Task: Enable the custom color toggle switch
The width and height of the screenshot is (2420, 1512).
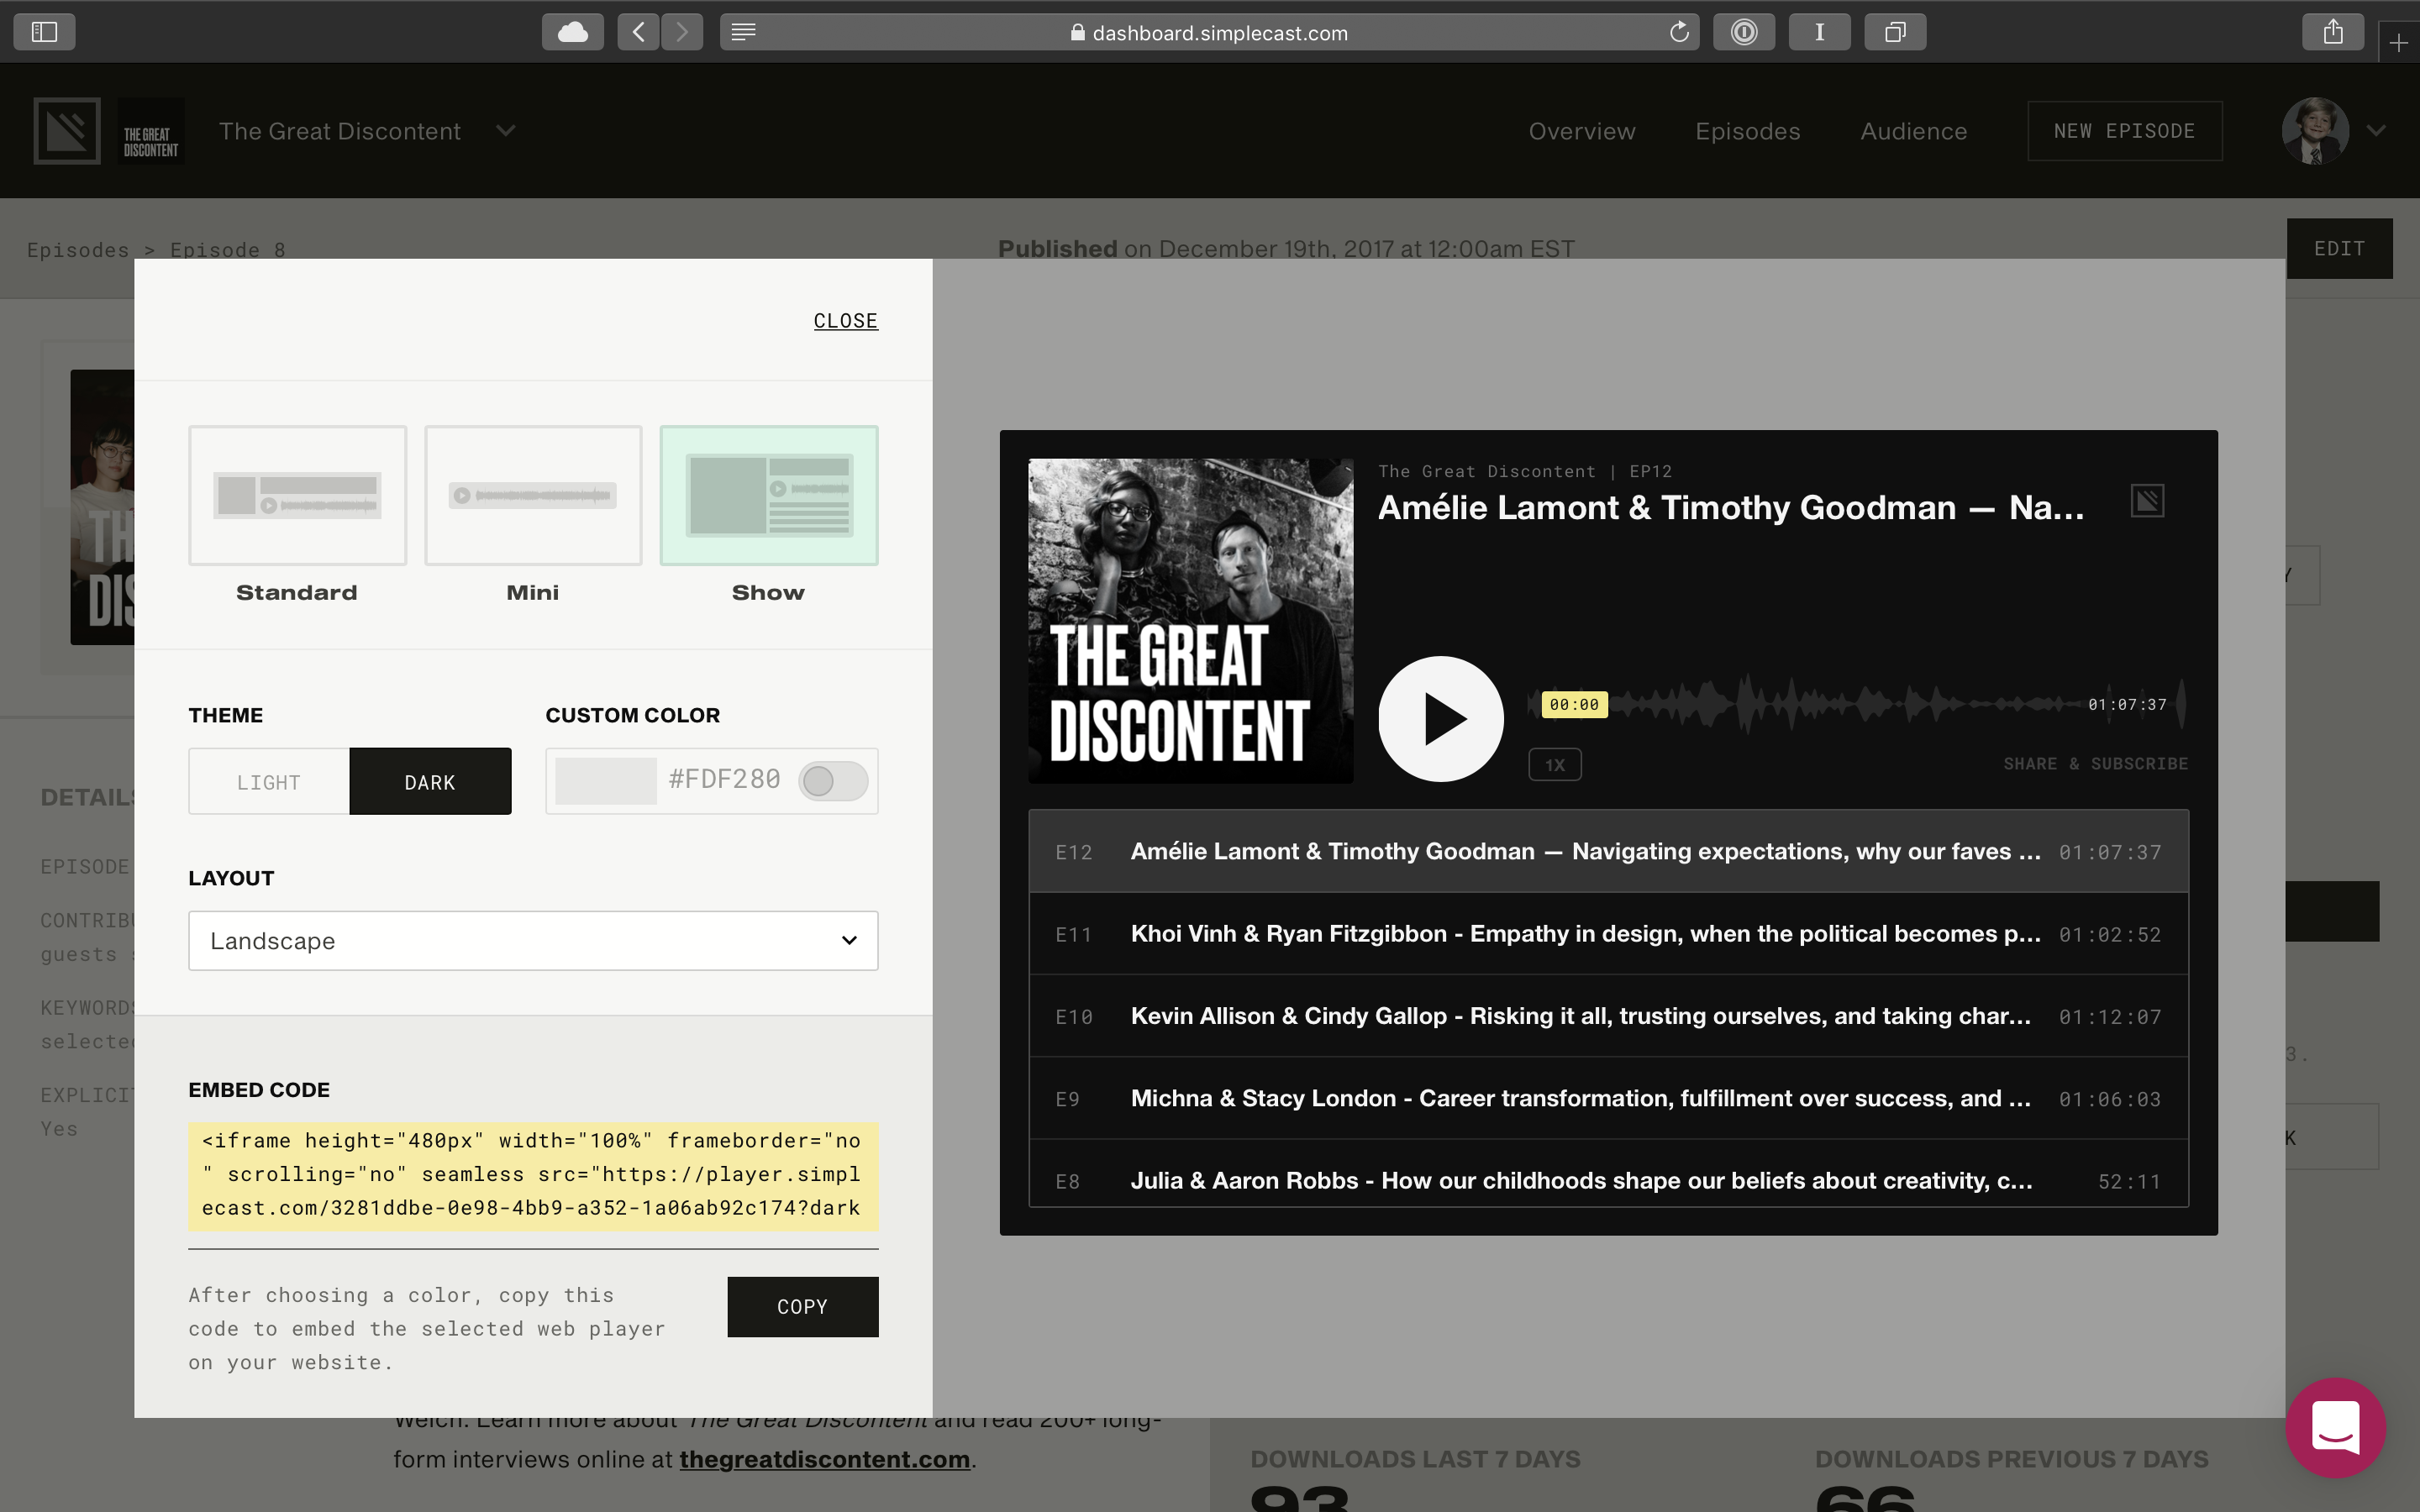Action: (x=833, y=781)
